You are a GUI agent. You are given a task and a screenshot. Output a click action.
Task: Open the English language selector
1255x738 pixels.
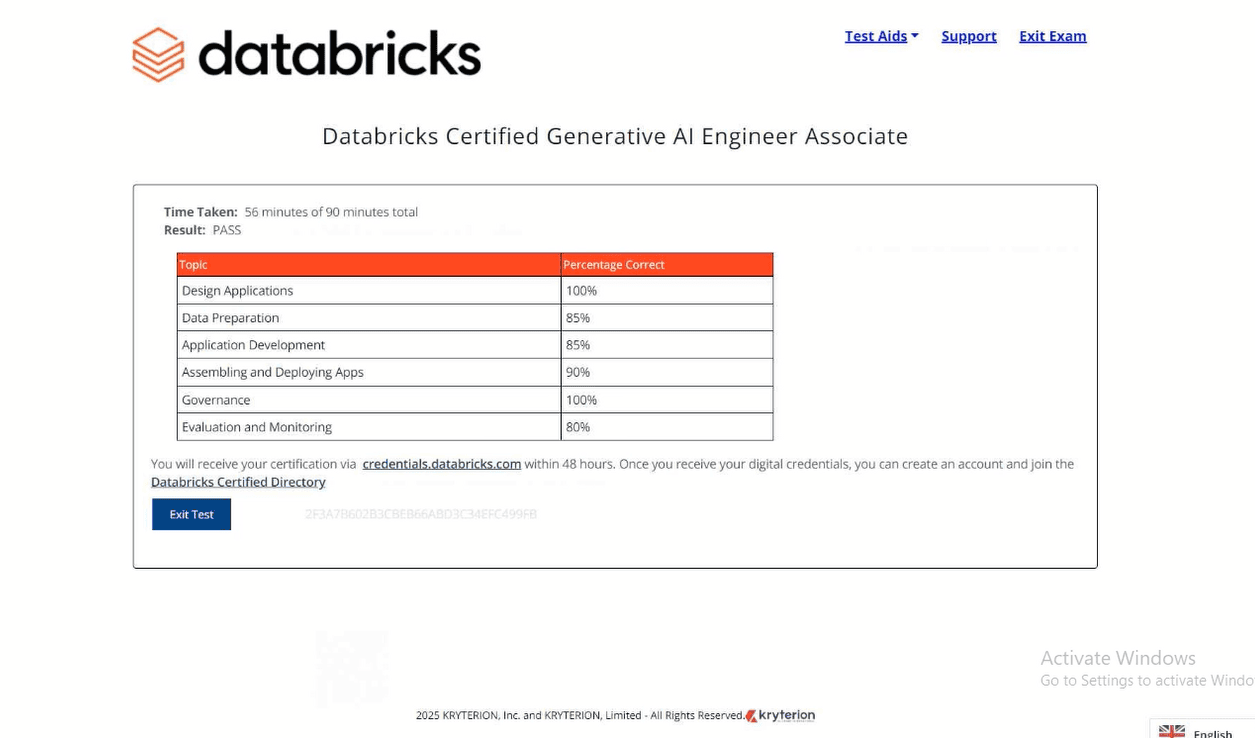tap(1212, 732)
